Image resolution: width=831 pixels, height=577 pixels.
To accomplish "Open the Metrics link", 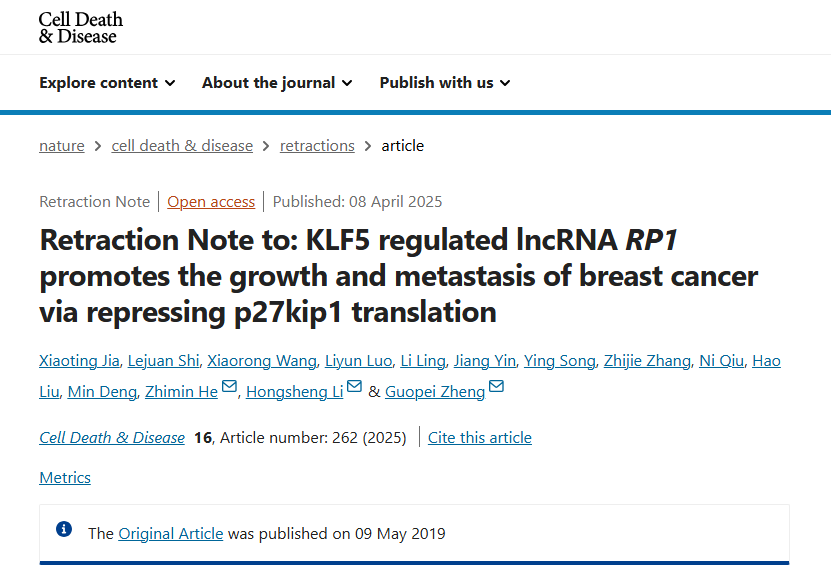I will click(x=65, y=477).
